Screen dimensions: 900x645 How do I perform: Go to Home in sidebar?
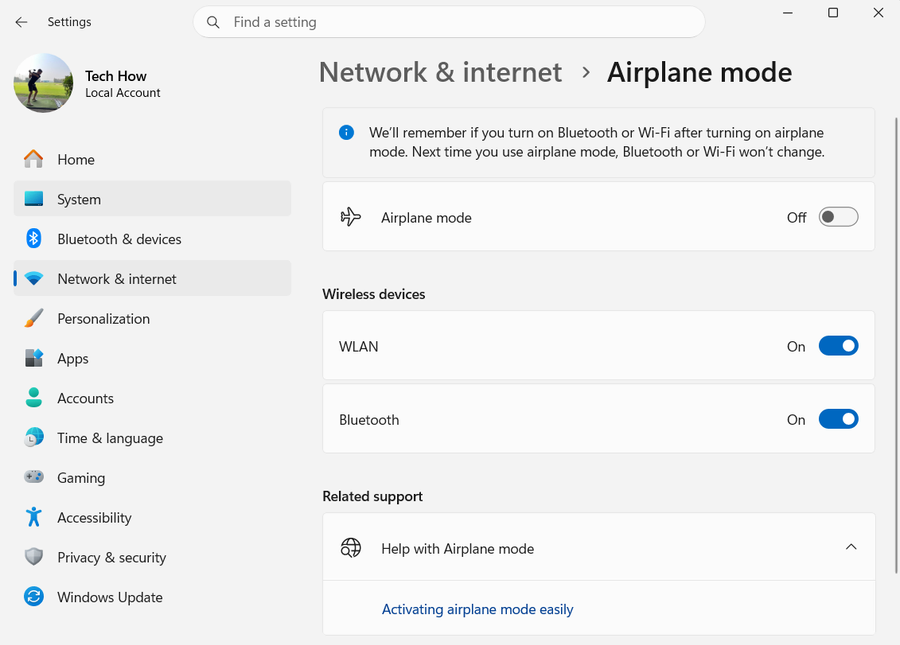coord(152,159)
